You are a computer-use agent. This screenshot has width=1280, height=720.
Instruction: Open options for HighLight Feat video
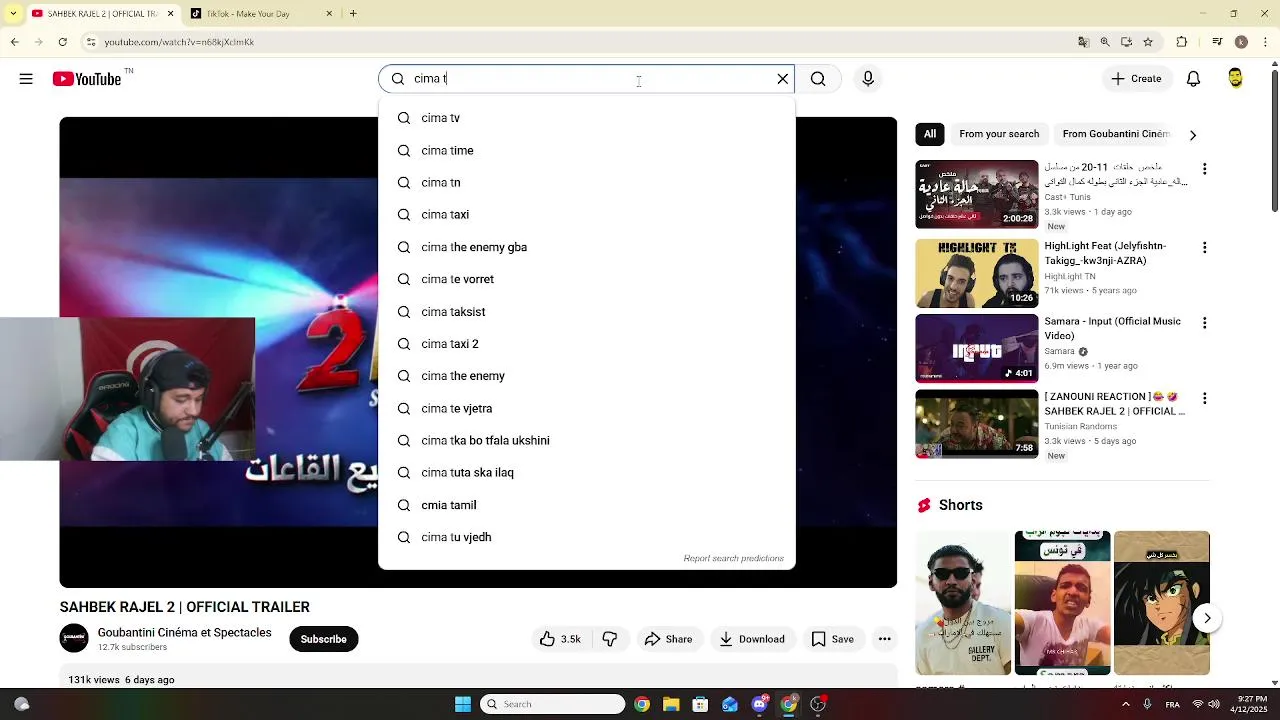(x=1204, y=247)
